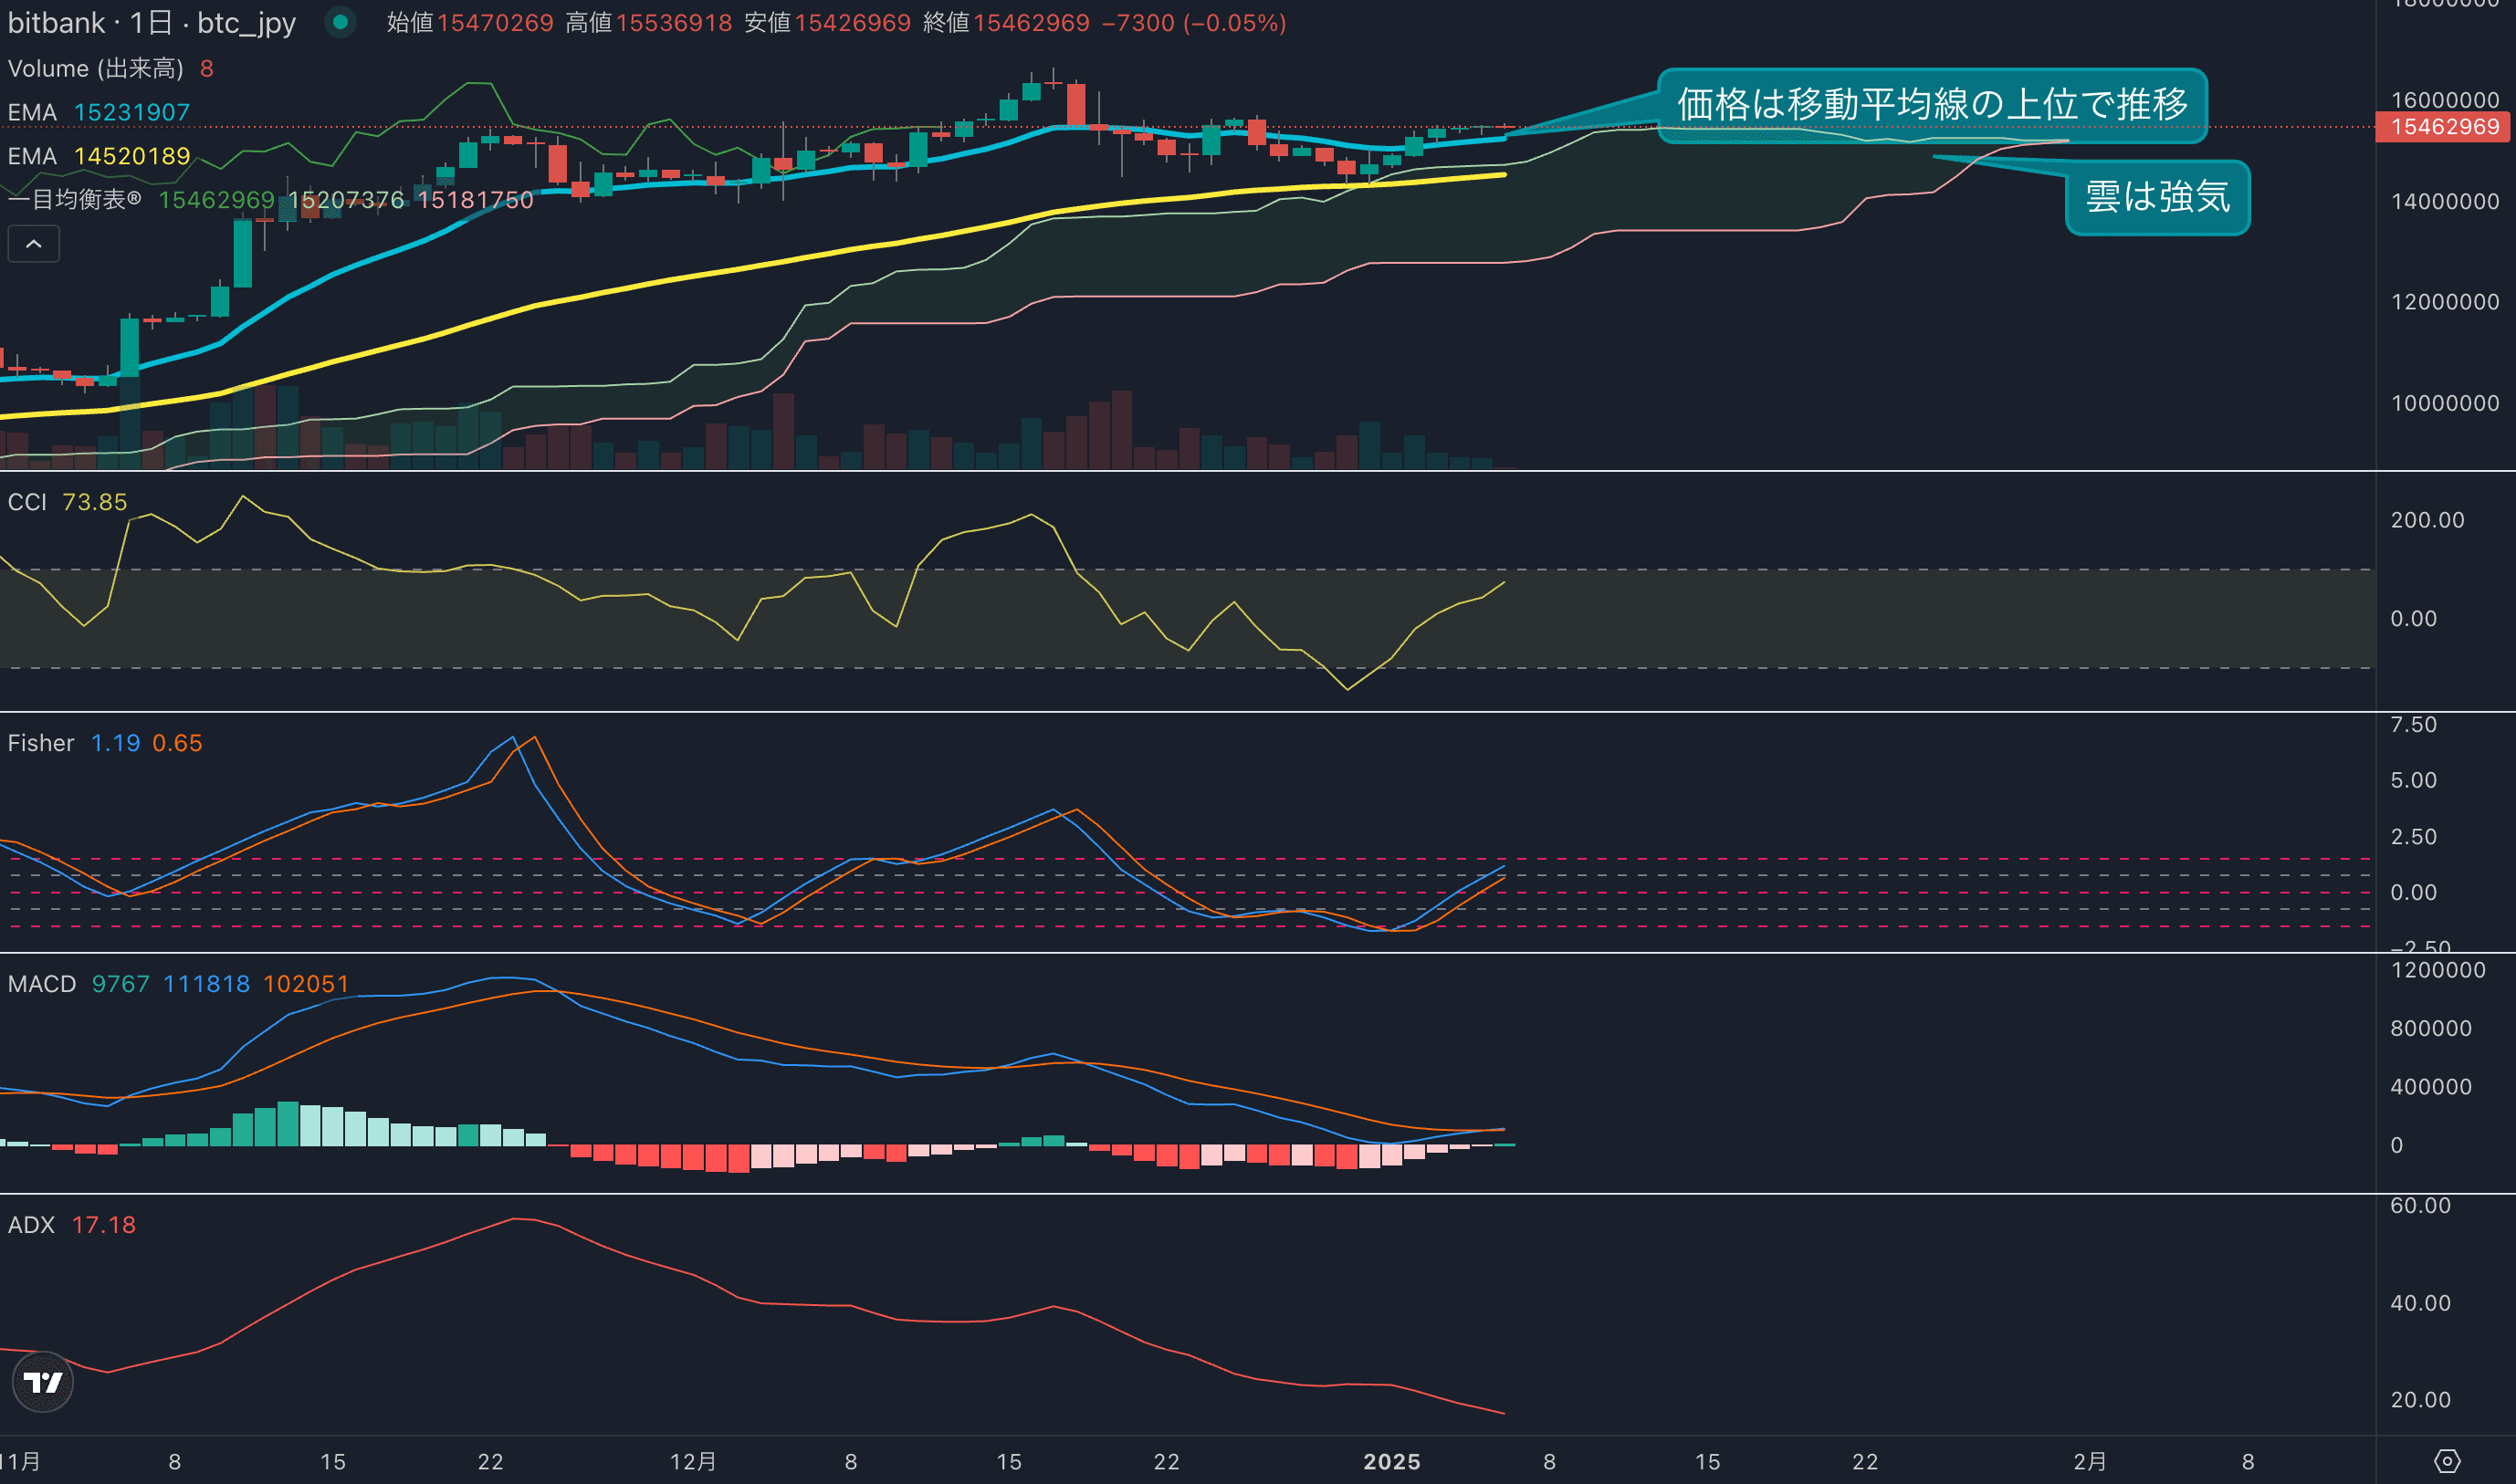Click the yellow EMA 14520189 legend

(98, 156)
